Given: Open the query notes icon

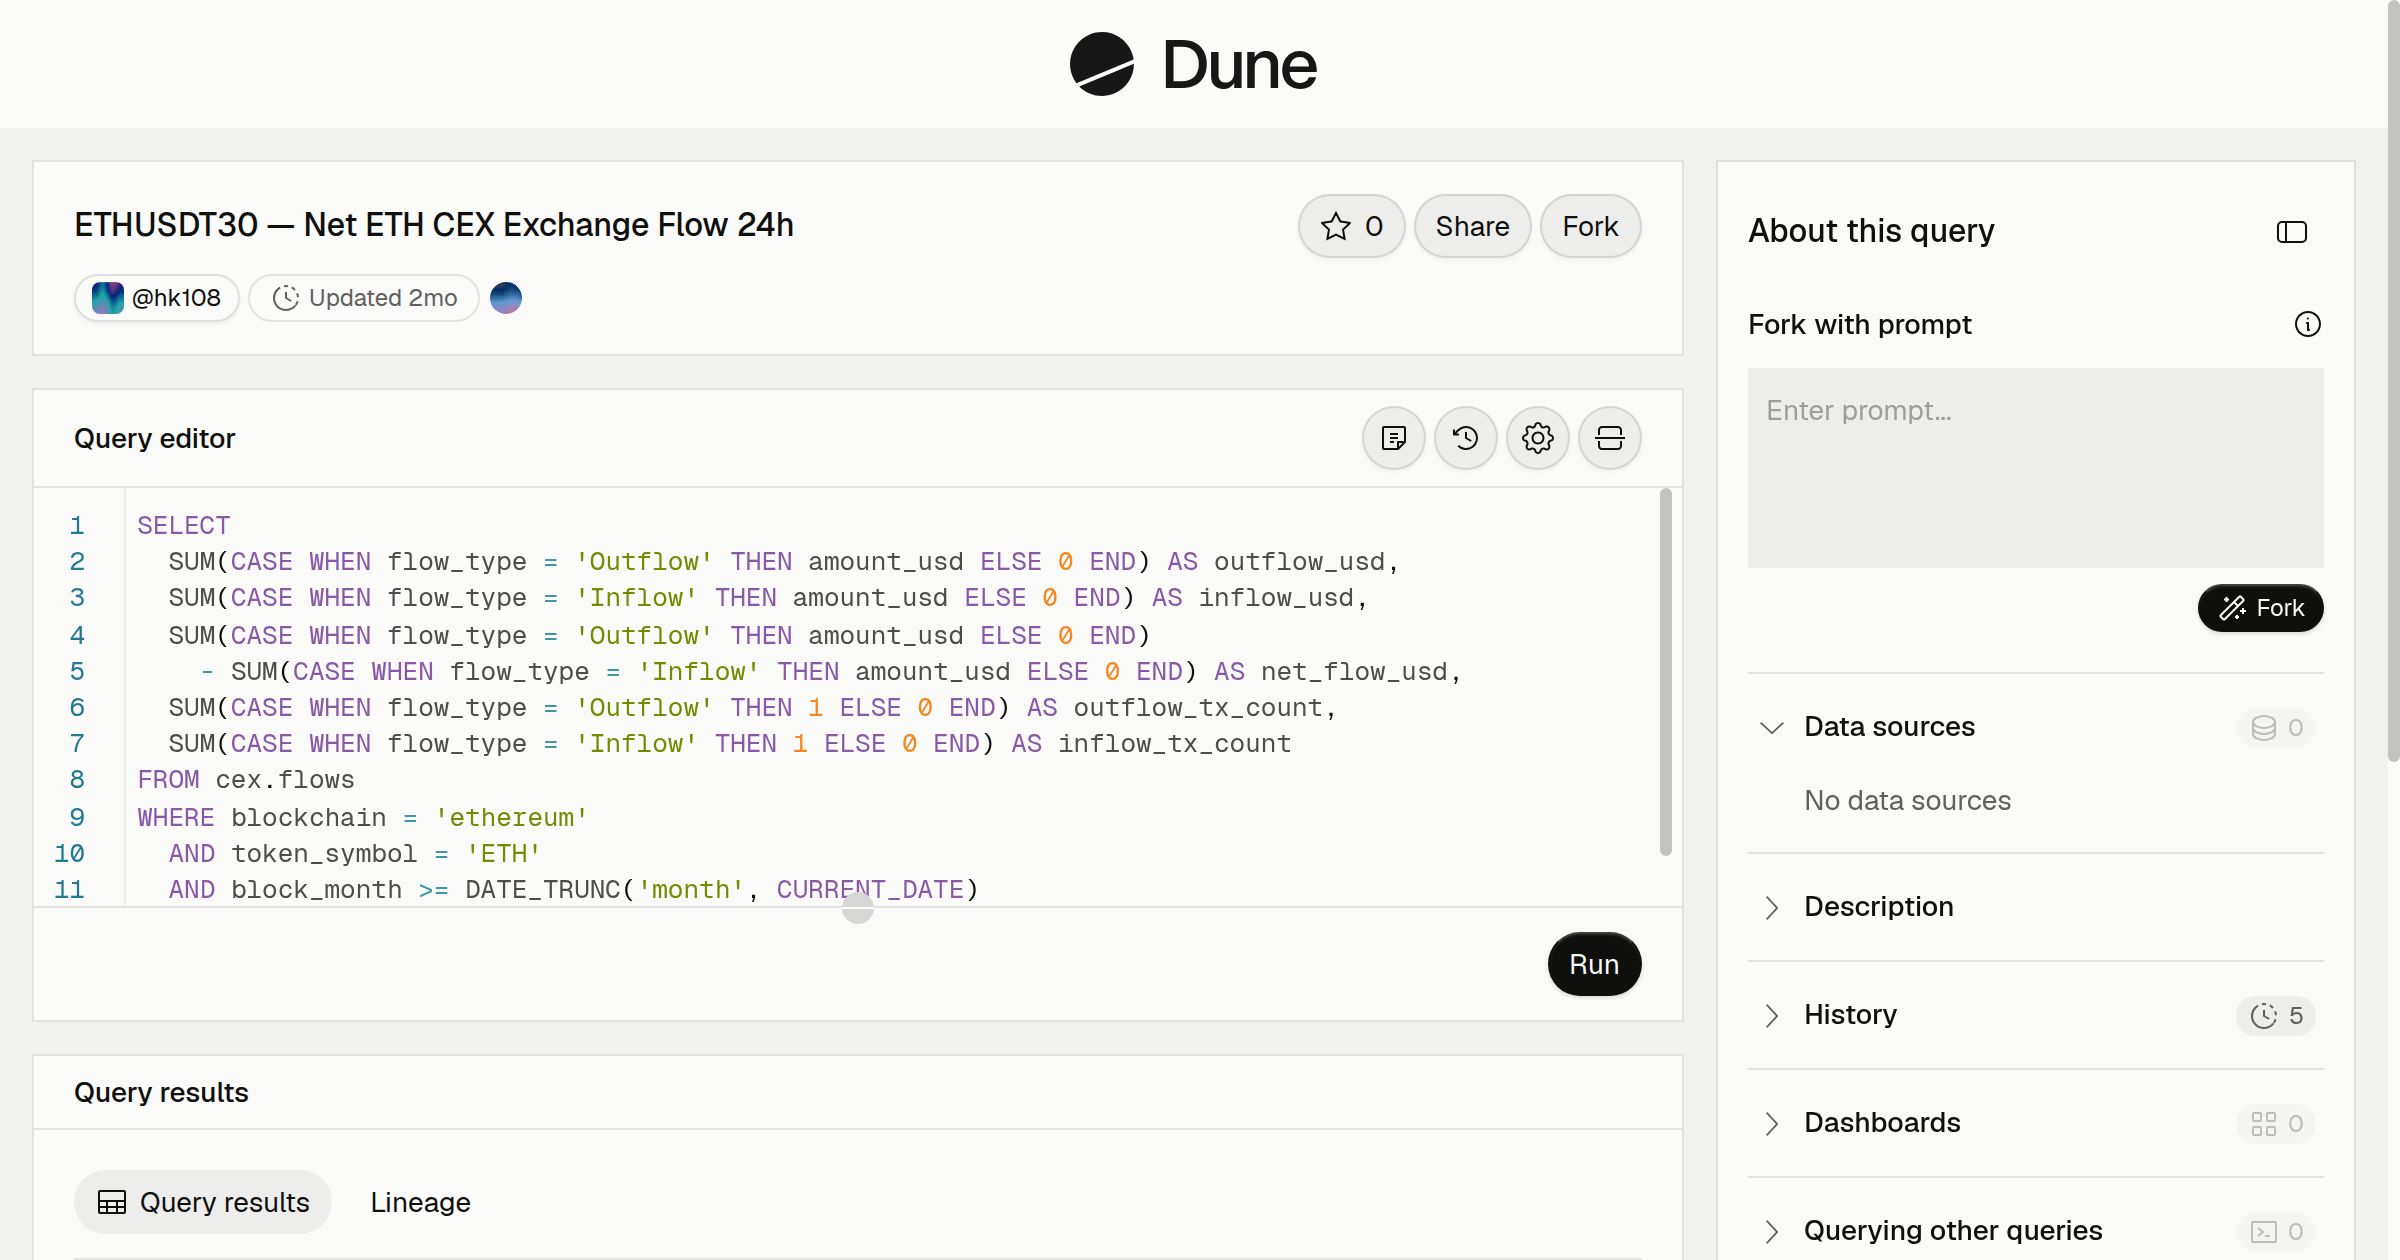Looking at the screenshot, I should [x=1393, y=438].
